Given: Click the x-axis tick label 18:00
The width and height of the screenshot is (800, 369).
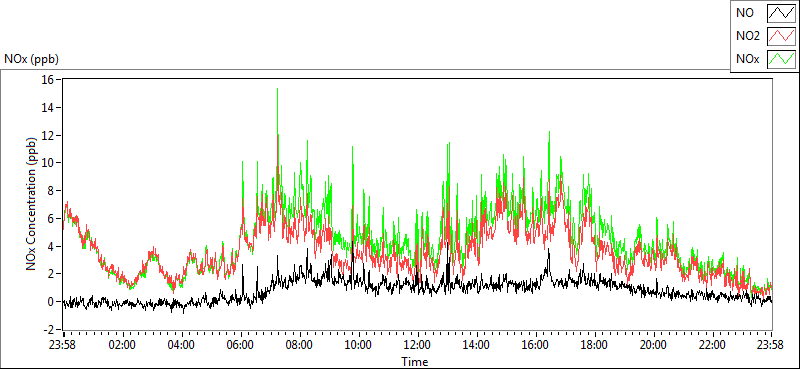Looking at the screenshot, I should pos(595,345).
